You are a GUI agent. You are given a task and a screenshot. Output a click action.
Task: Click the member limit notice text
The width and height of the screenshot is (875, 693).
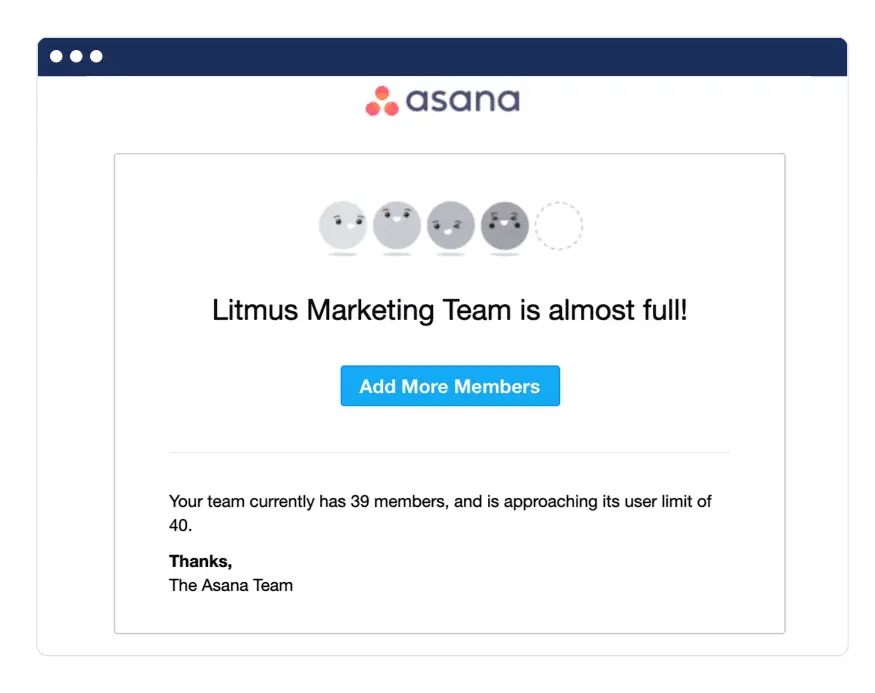point(440,512)
